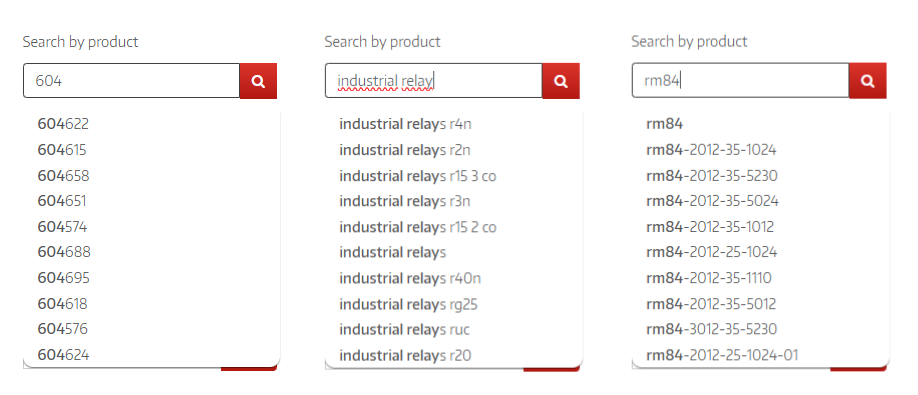This screenshot has width=918, height=395.
Task: Choose suggestion 604658
Action: pyautogui.click(x=63, y=176)
